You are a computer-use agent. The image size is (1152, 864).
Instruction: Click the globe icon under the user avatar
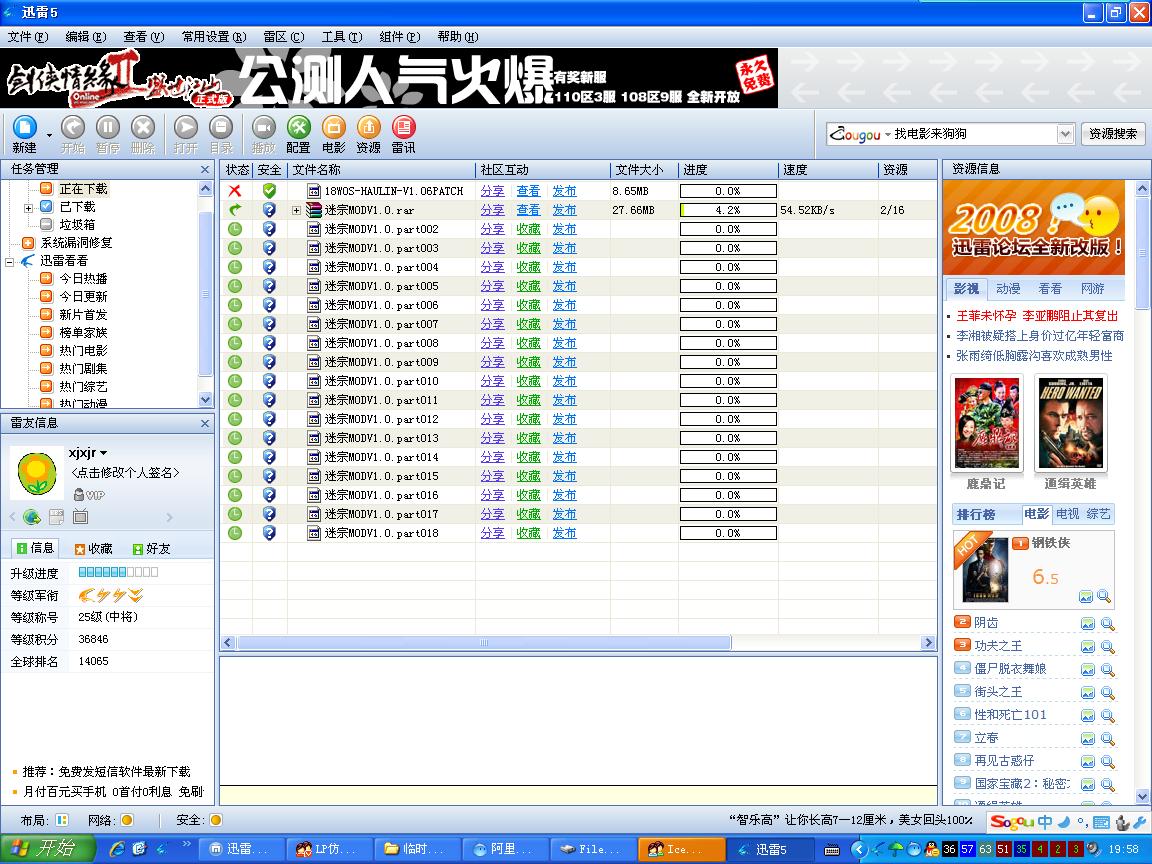coord(31,516)
